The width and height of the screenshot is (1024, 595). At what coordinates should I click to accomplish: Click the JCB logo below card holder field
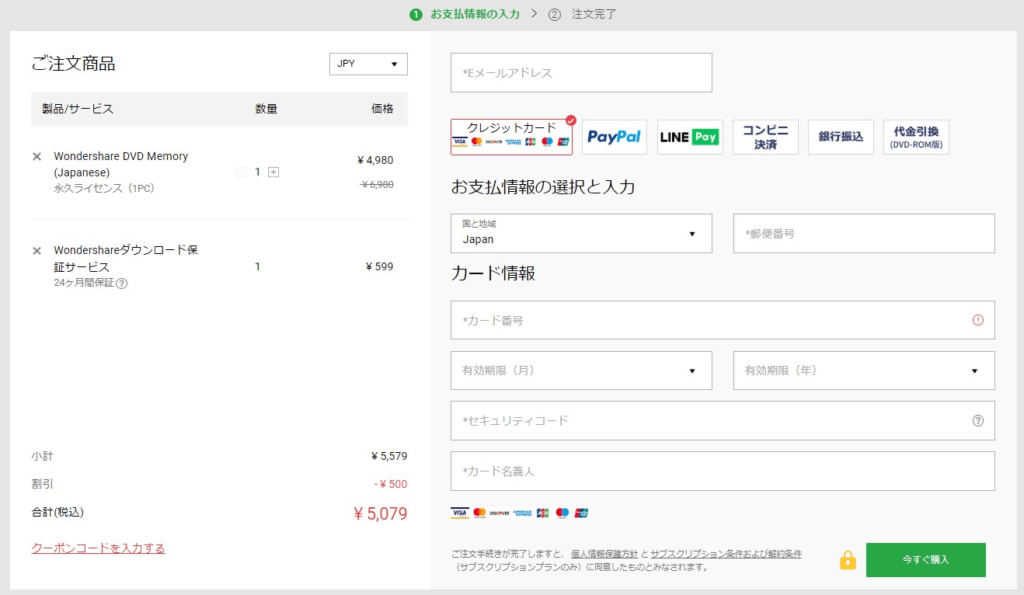543,513
